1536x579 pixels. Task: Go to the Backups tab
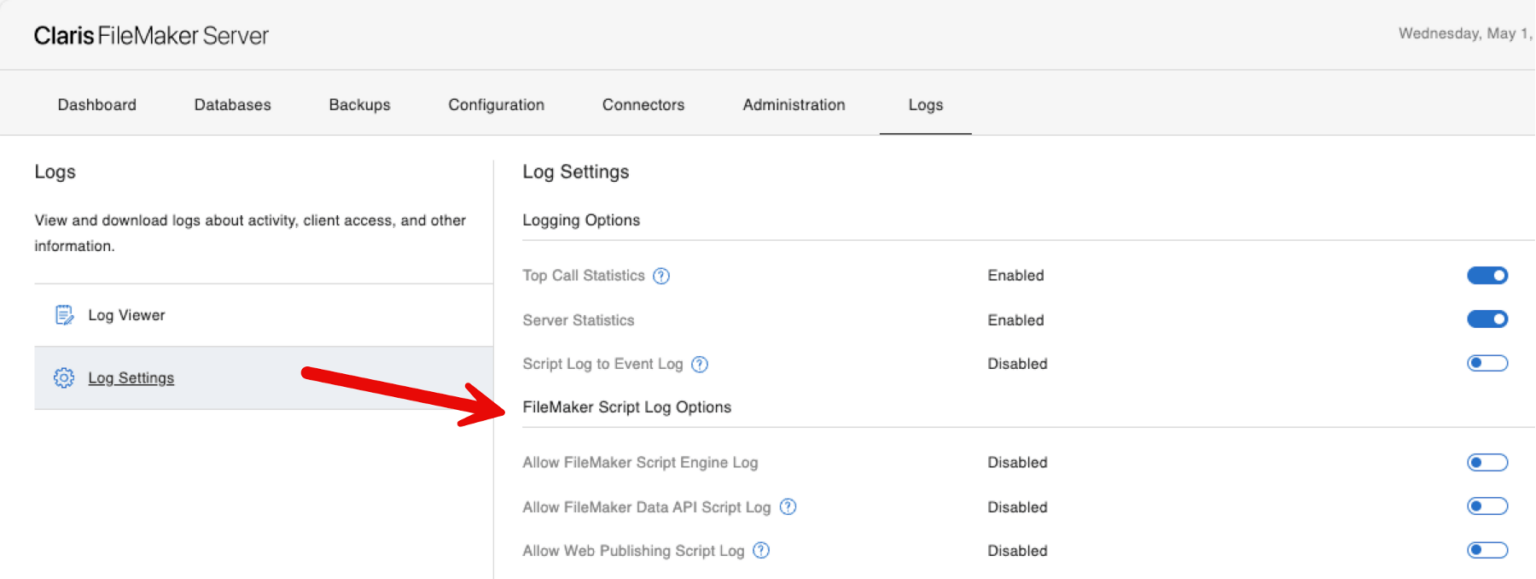click(x=359, y=104)
